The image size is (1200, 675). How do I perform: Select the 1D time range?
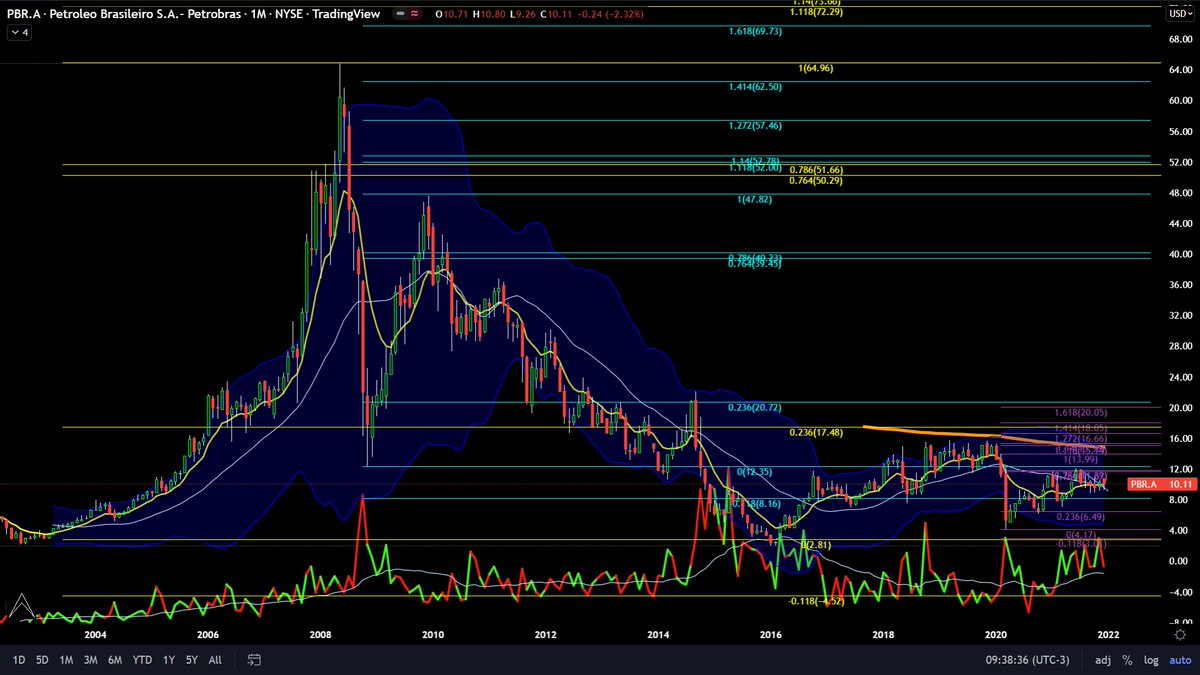19,660
